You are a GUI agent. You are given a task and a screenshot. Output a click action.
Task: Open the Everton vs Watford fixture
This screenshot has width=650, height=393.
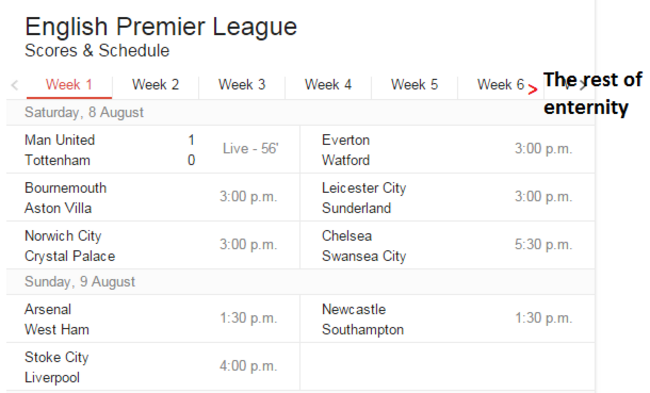coord(447,150)
